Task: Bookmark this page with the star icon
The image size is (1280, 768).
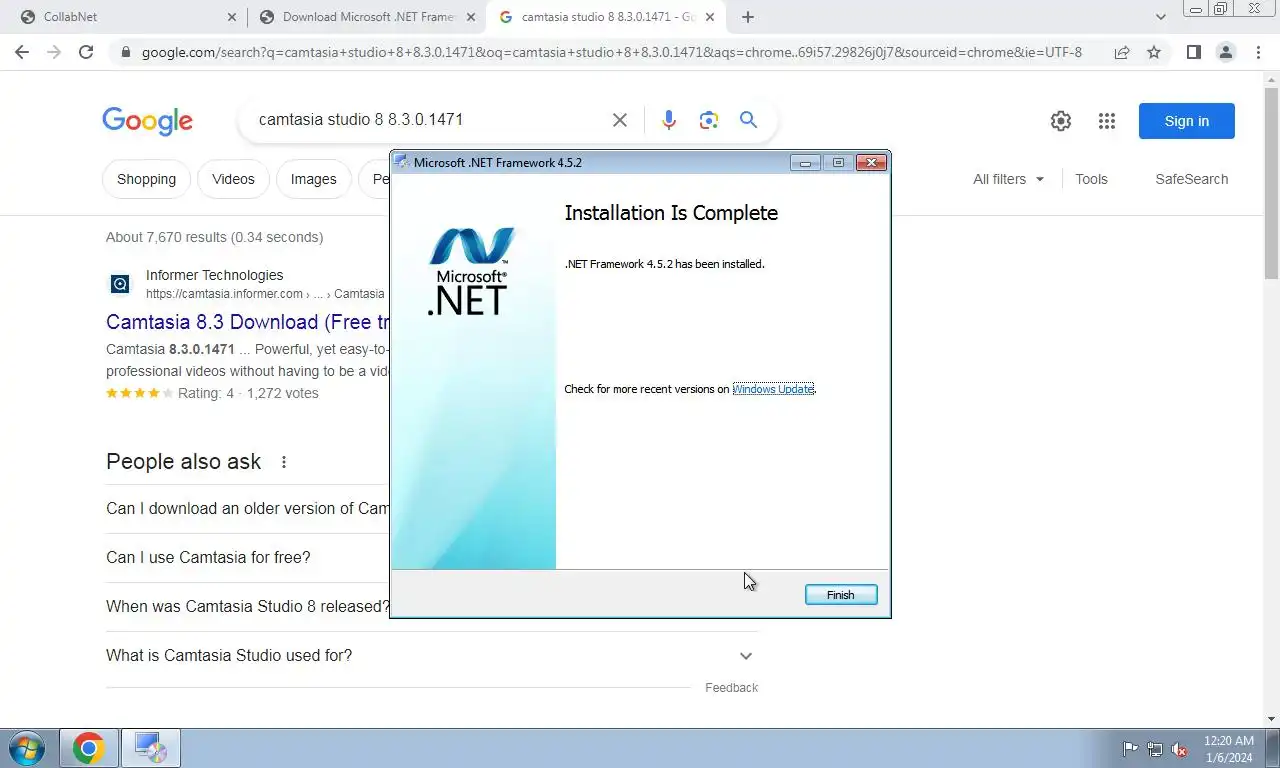Action: tap(1154, 52)
